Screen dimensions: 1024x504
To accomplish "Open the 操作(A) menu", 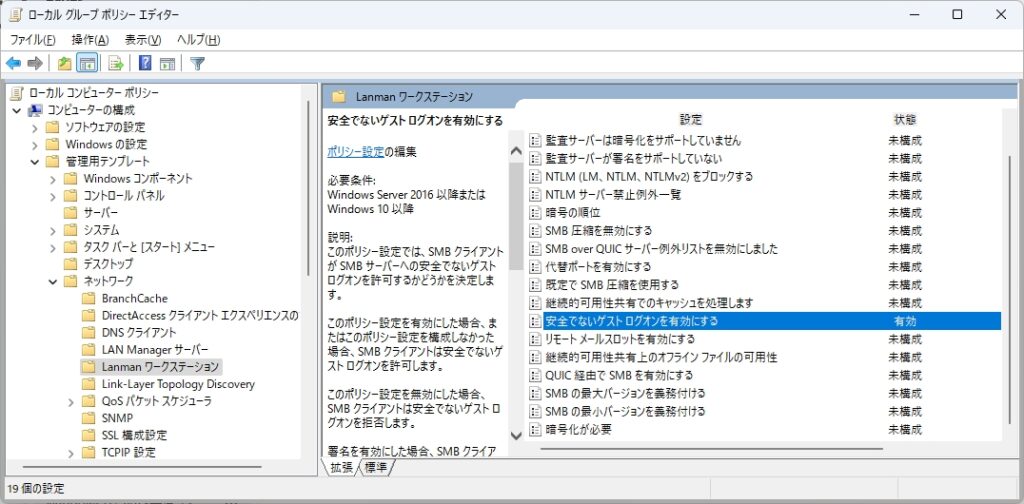I will (90, 40).
